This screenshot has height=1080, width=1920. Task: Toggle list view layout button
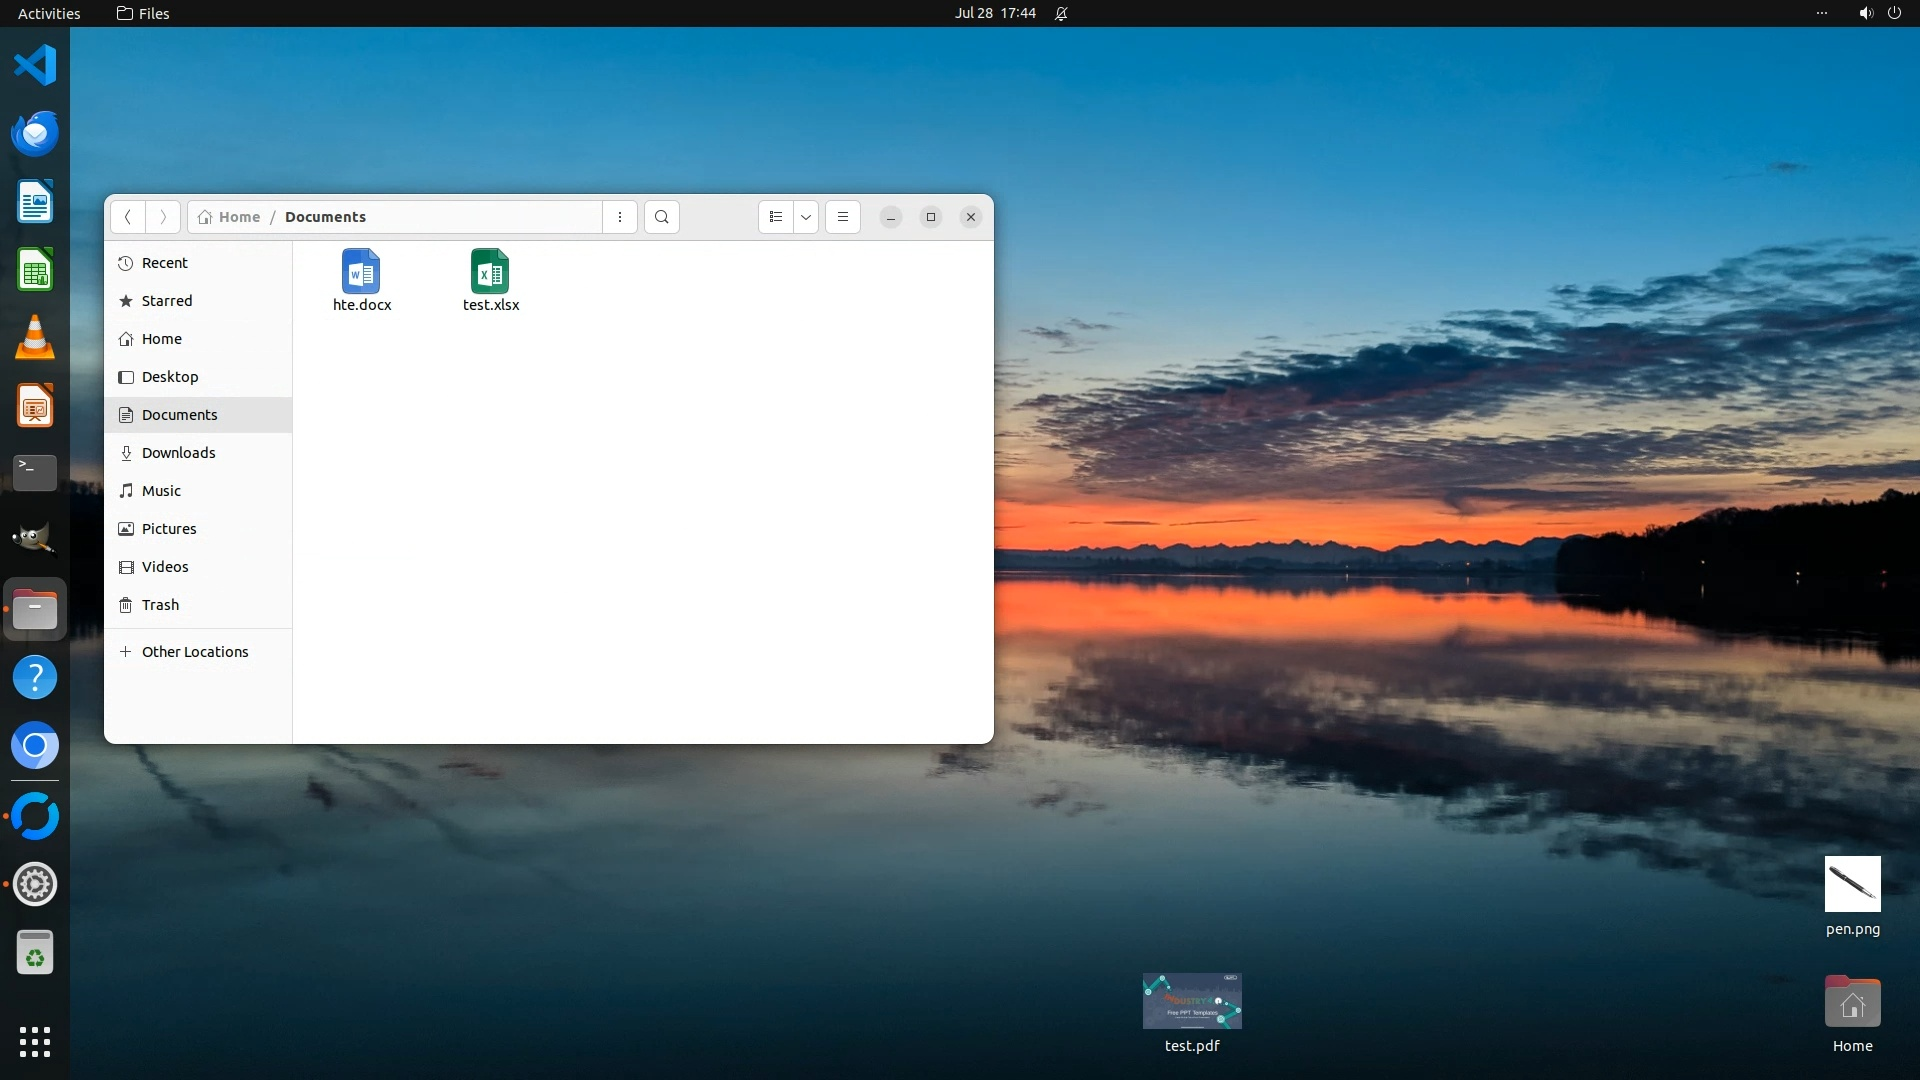point(776,217)
